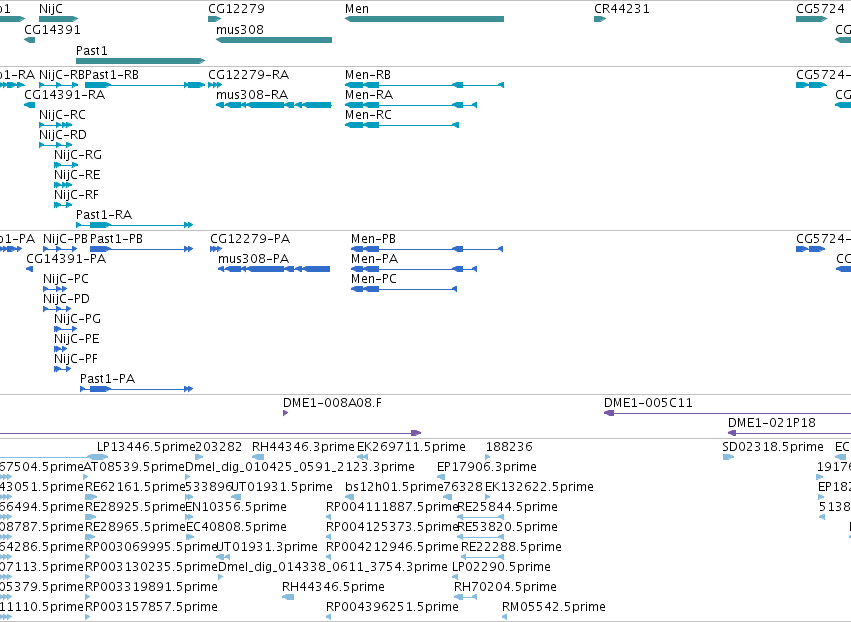Select the NijC gene label

coord(51,9)
